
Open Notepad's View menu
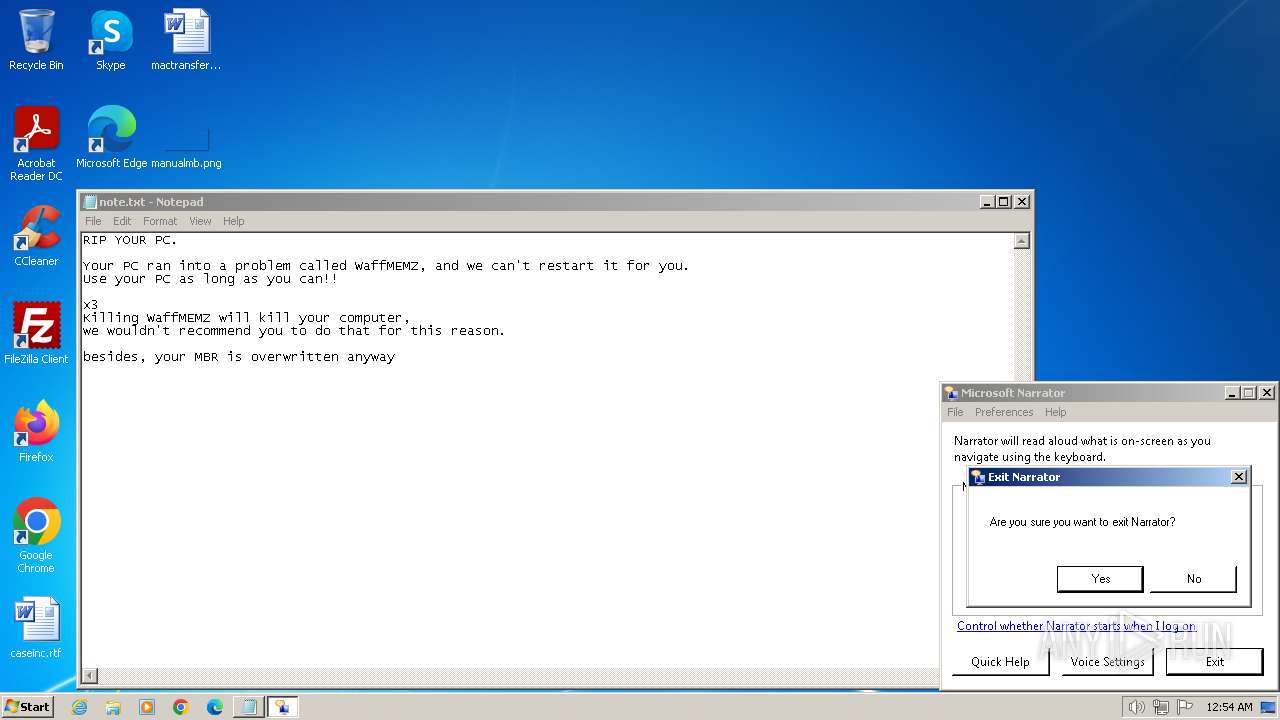[x=200, y=221]
